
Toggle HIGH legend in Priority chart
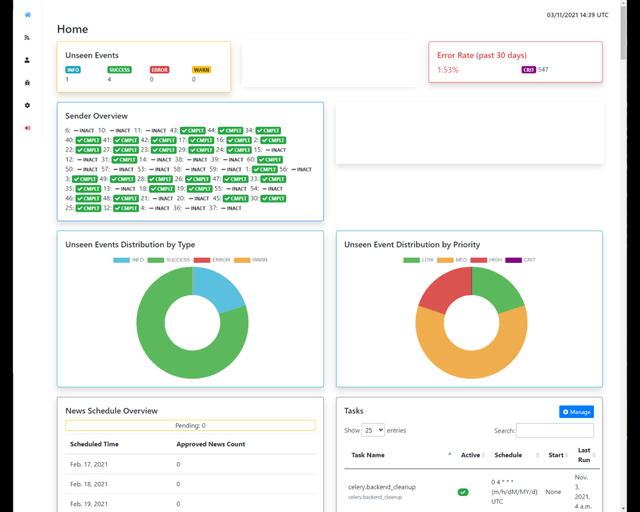tap(490, 260)
